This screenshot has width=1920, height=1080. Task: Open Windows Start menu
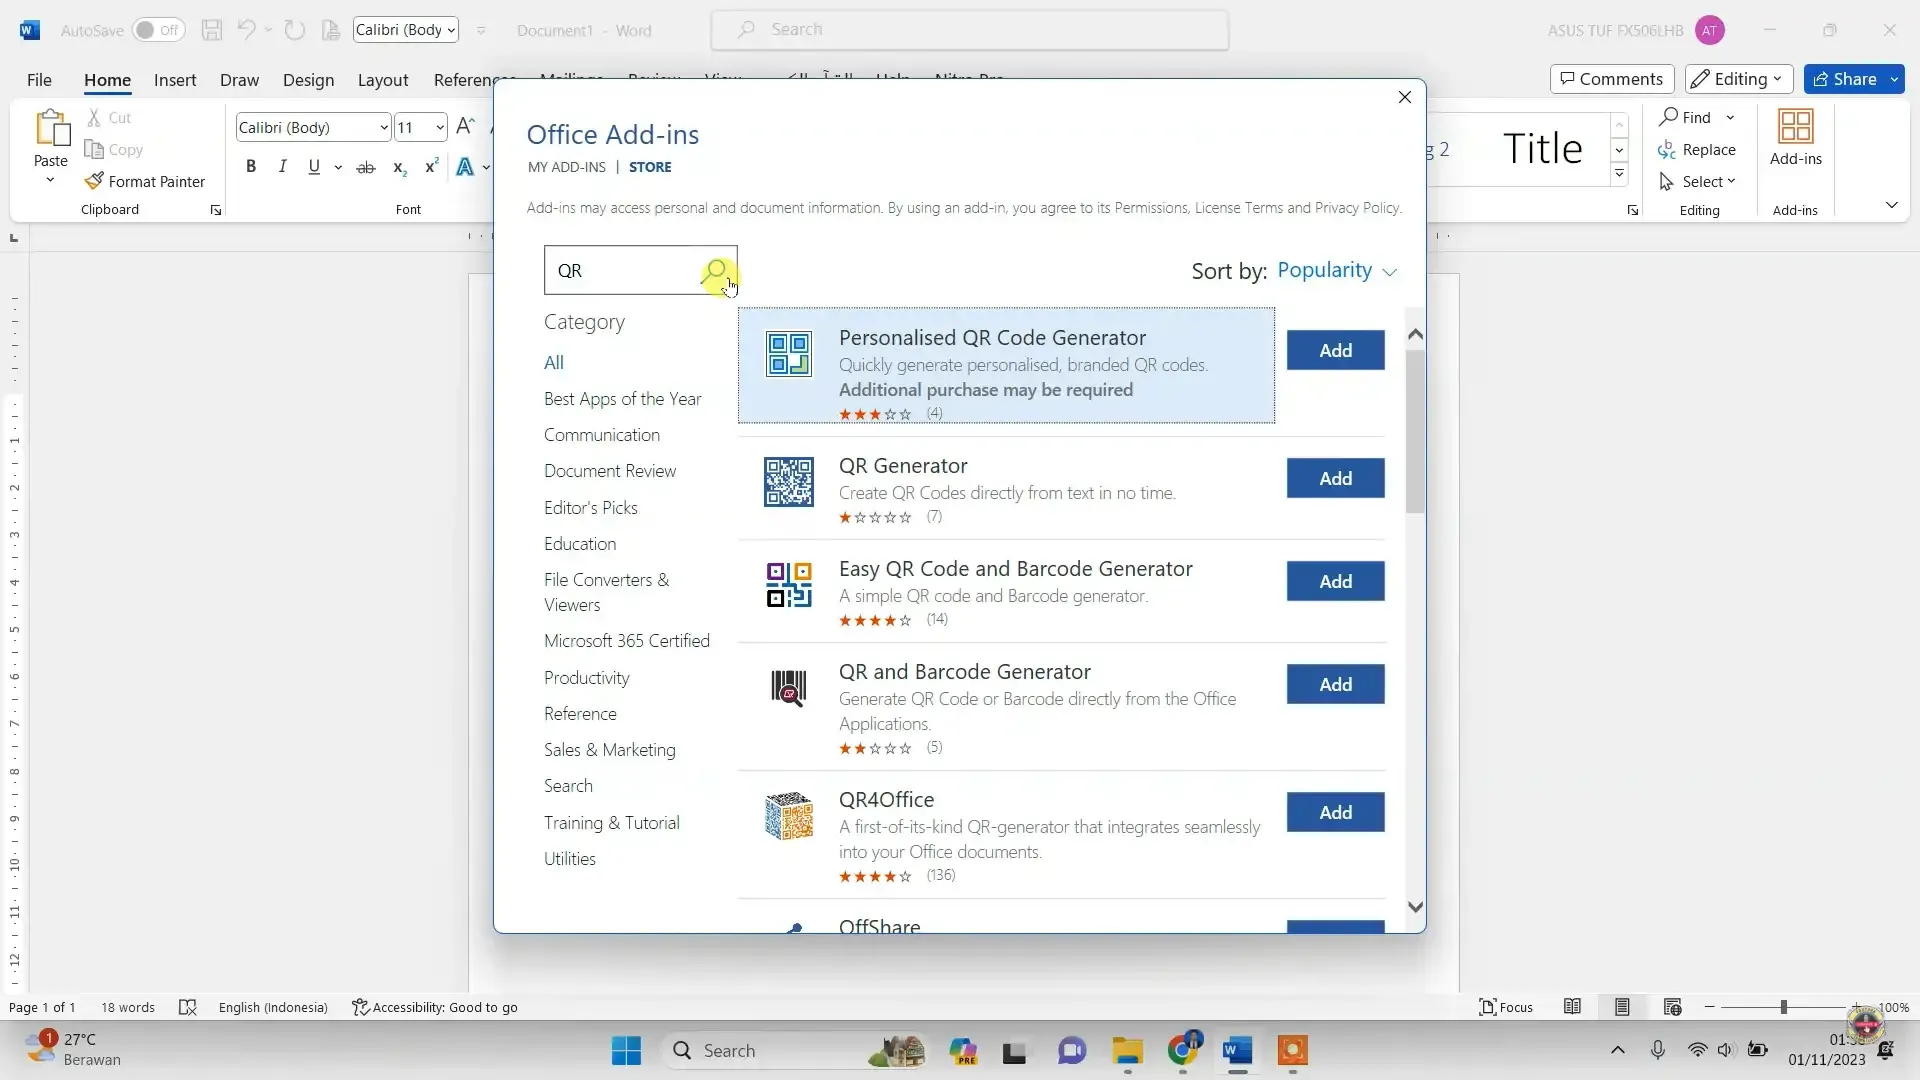point(627,1050)
